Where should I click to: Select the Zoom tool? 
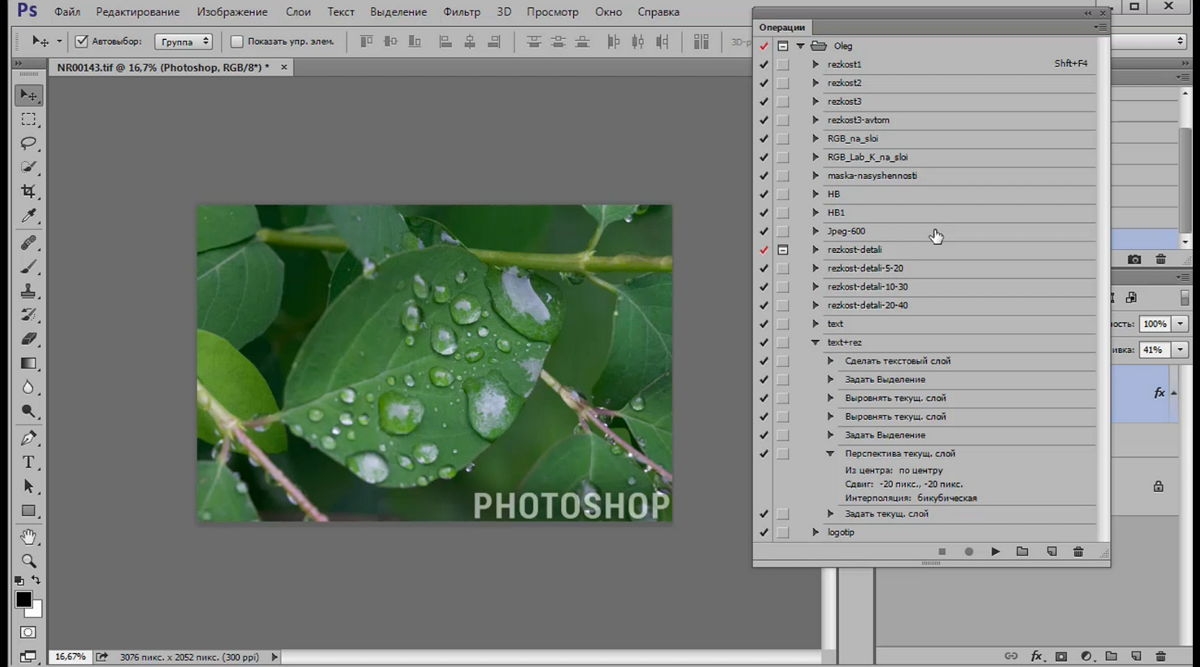[x=29, y=560]
